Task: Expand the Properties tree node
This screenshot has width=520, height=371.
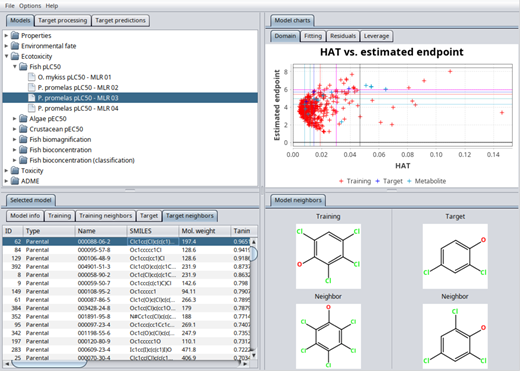Action: (6, 35)
